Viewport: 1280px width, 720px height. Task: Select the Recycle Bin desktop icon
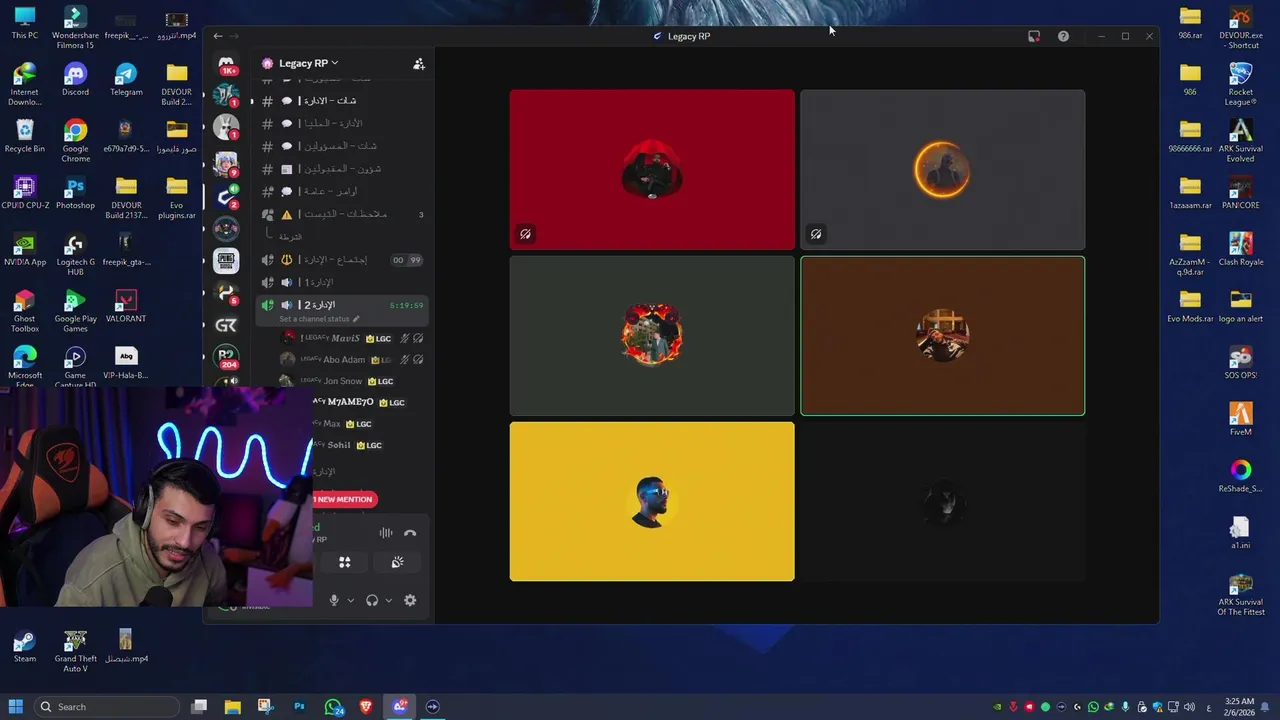pyautogui.click(x=25, y=137)
